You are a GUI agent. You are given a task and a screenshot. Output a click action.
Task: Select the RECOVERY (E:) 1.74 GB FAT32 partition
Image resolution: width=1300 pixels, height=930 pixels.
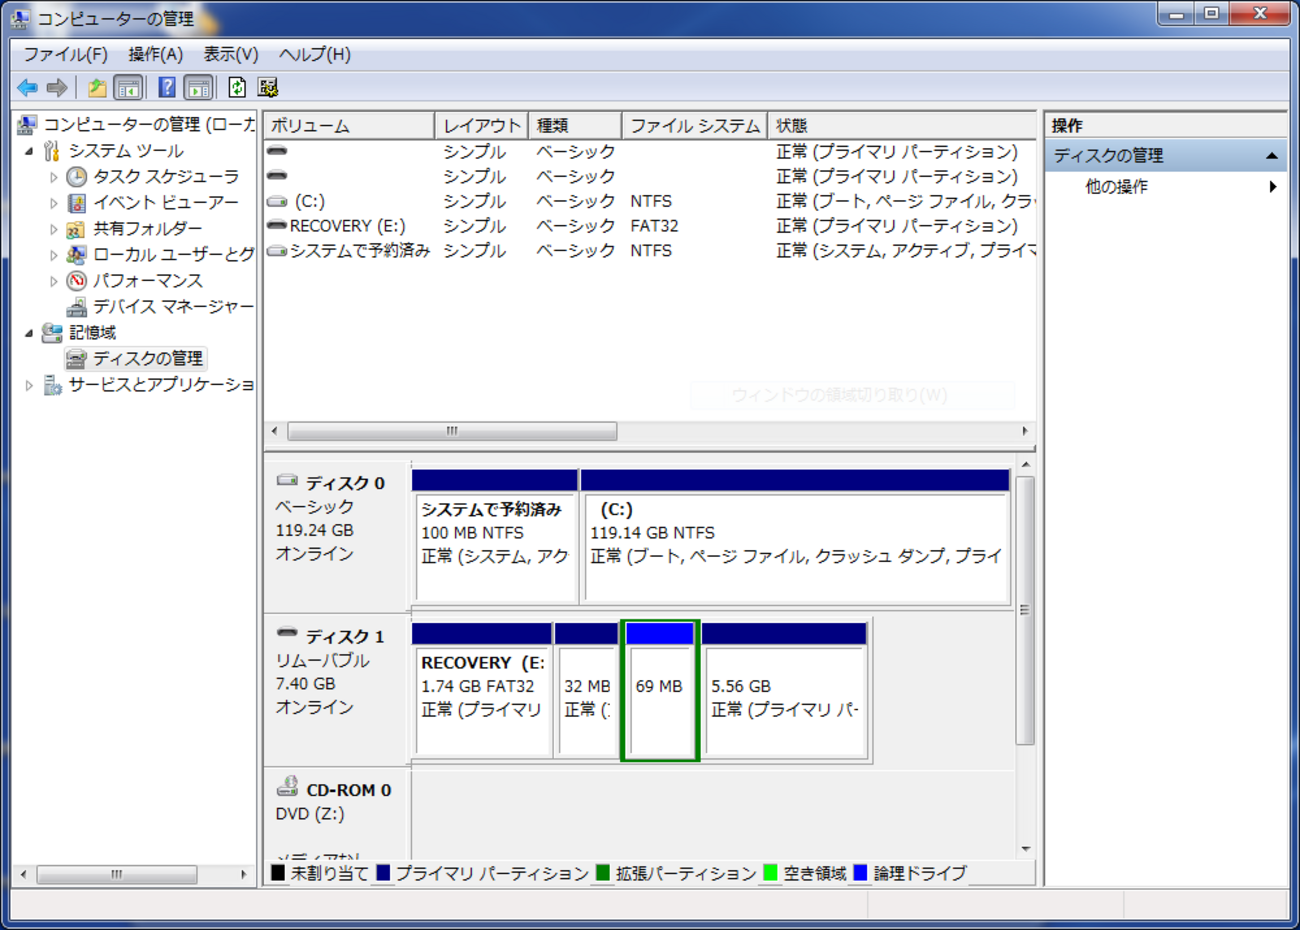pos(482,691)
